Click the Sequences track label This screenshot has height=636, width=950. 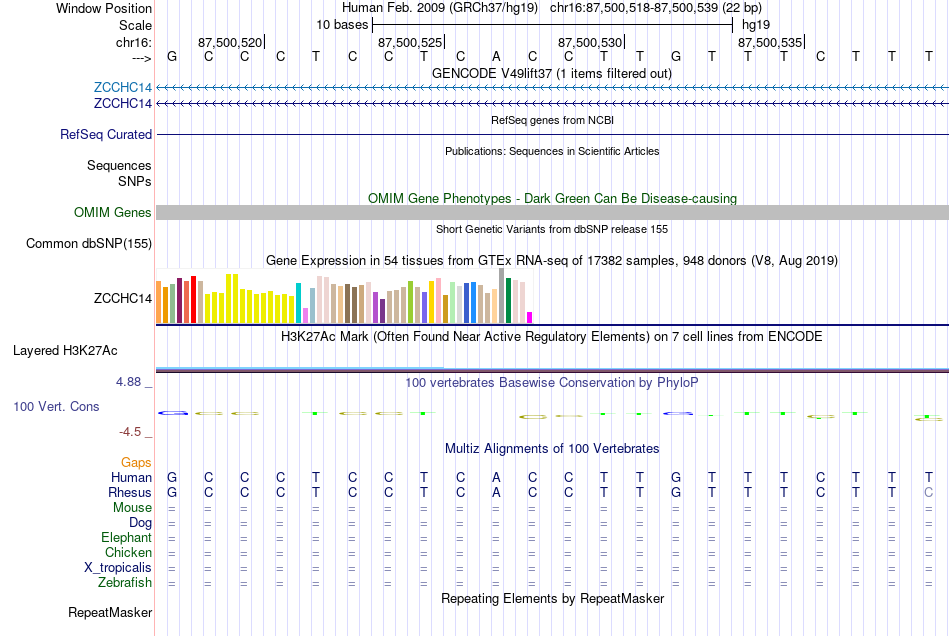(x=119, y=165)
